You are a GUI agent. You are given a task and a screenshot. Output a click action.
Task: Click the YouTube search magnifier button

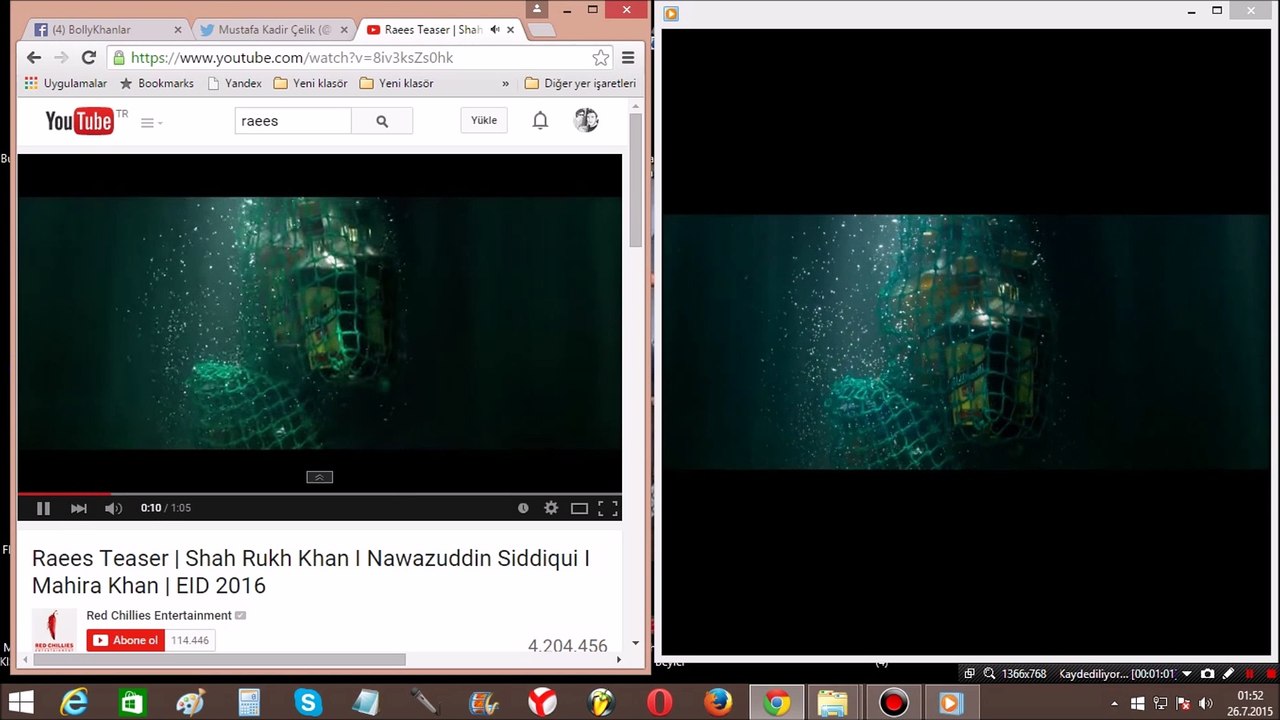point(382,121)
